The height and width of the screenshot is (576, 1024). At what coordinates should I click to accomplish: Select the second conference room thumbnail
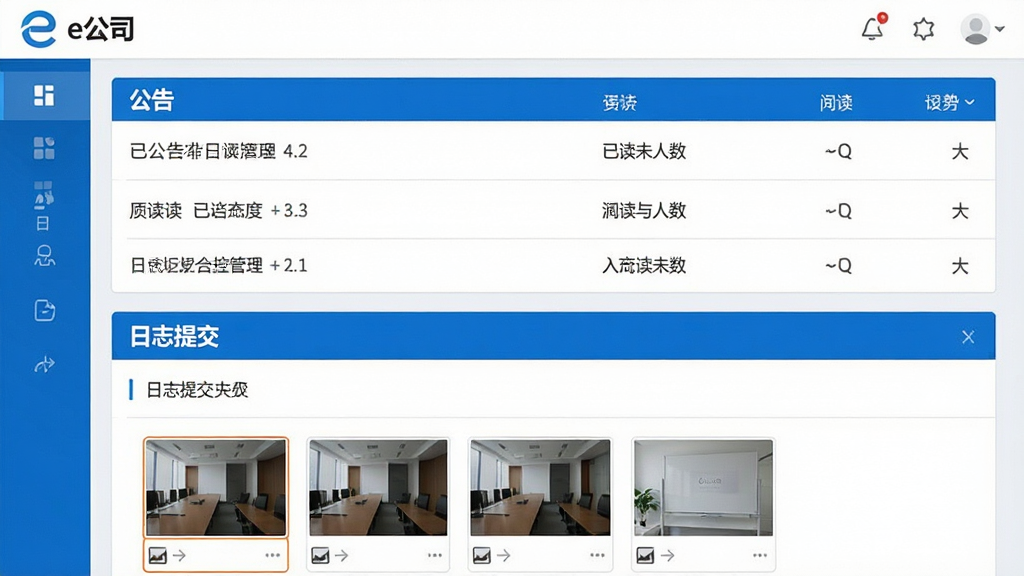(378, 488)
